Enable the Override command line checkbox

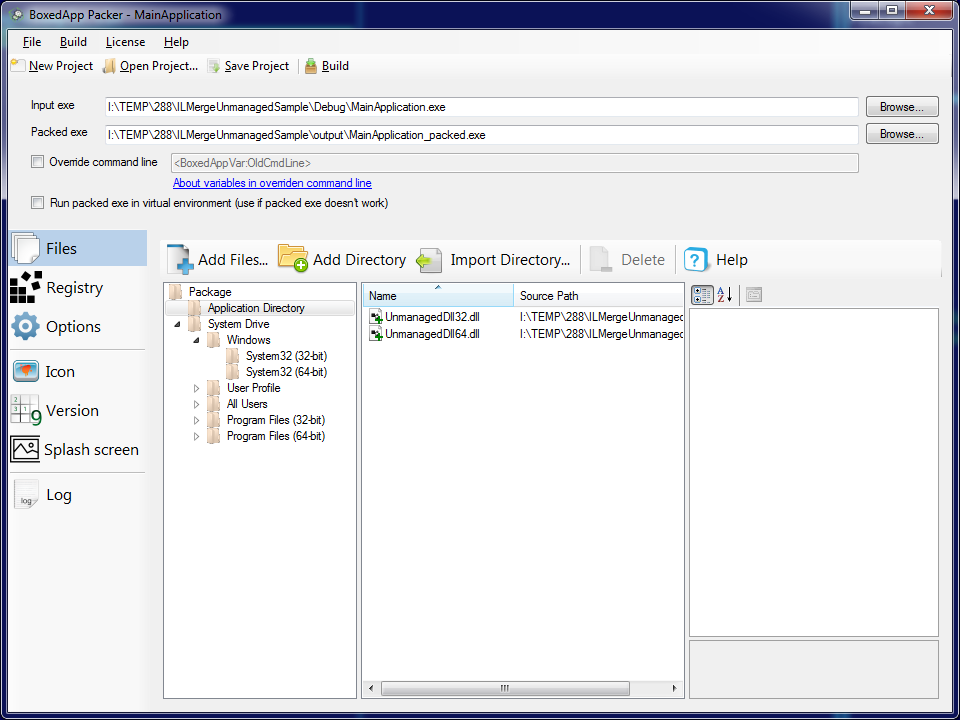[x=38, y=162]
